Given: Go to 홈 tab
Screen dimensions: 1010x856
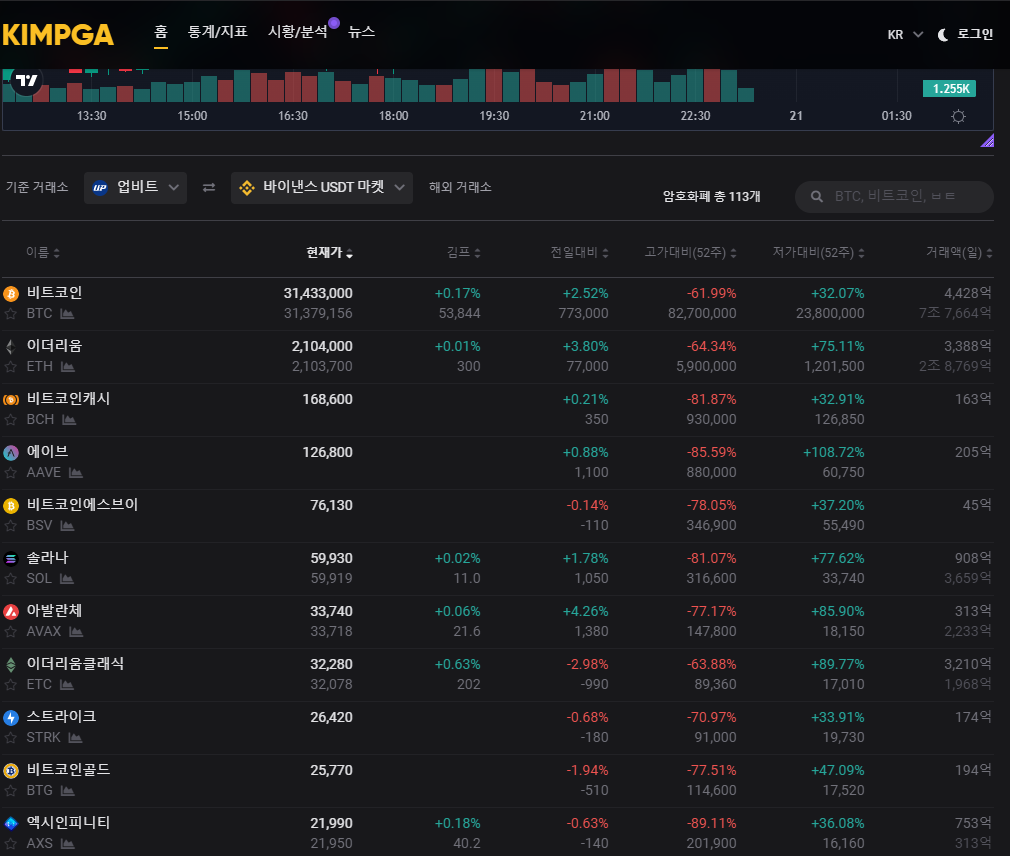Looking at the screenshot, I should (x=161, y=32).
